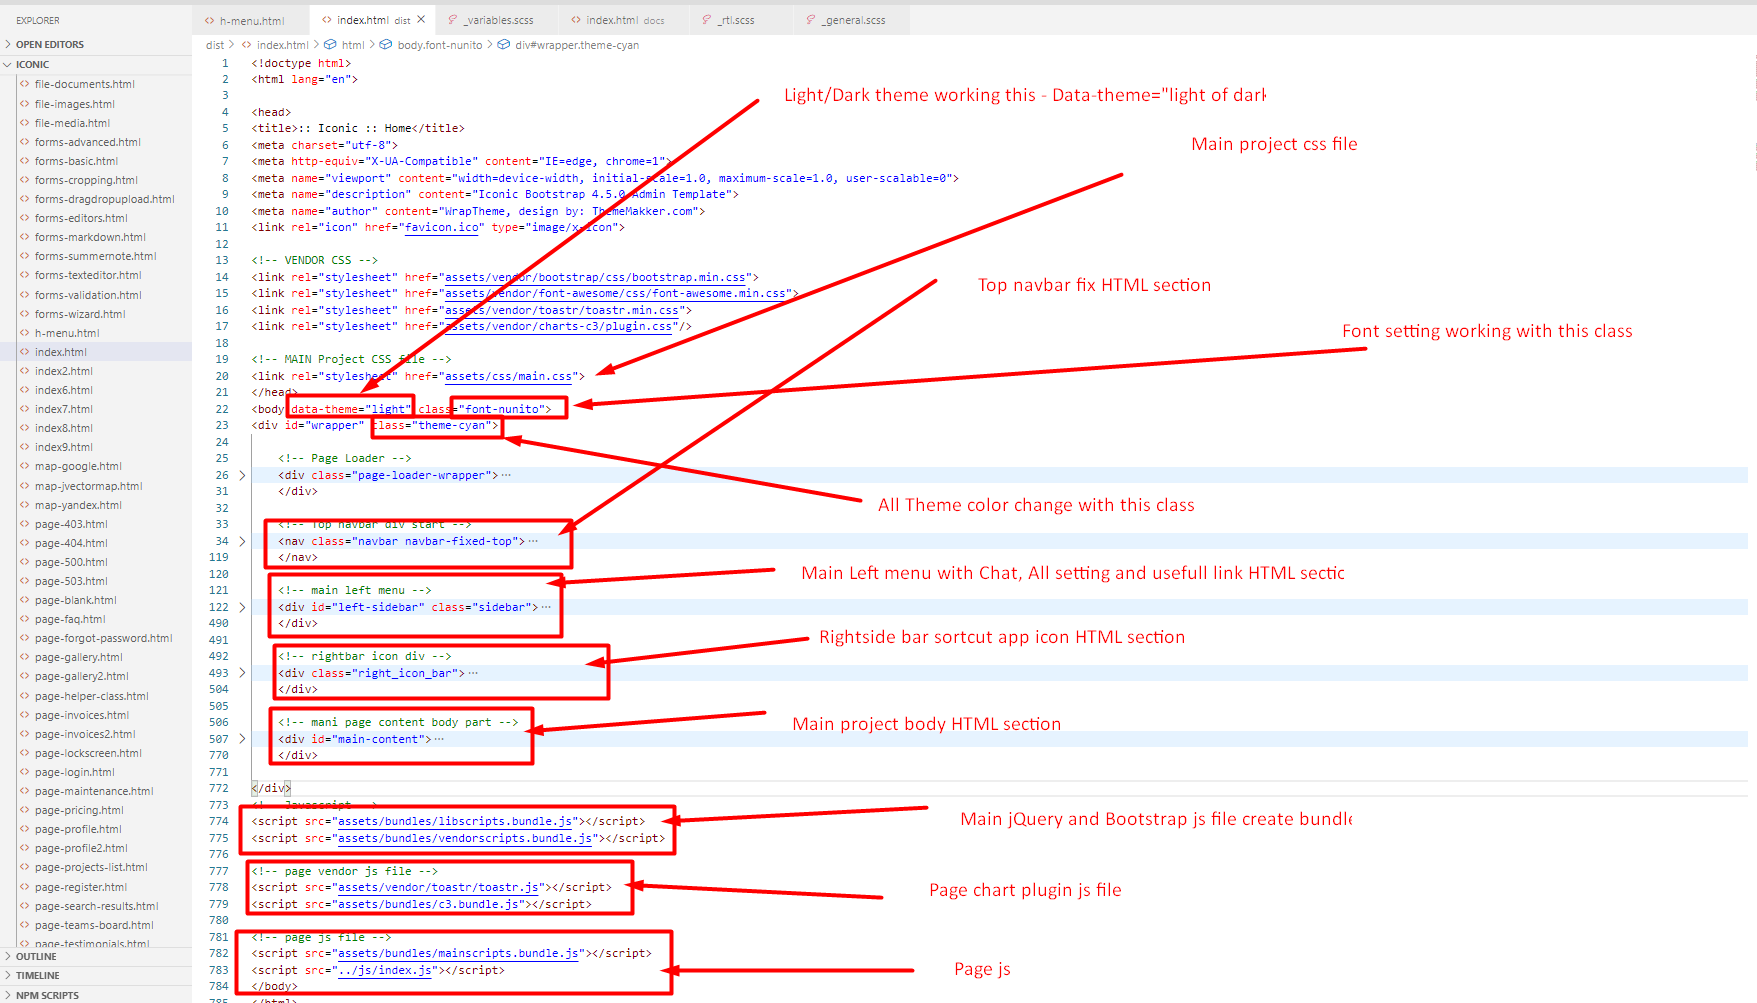
Task: Open the _variables.scss tab
Action: (498, 20)
